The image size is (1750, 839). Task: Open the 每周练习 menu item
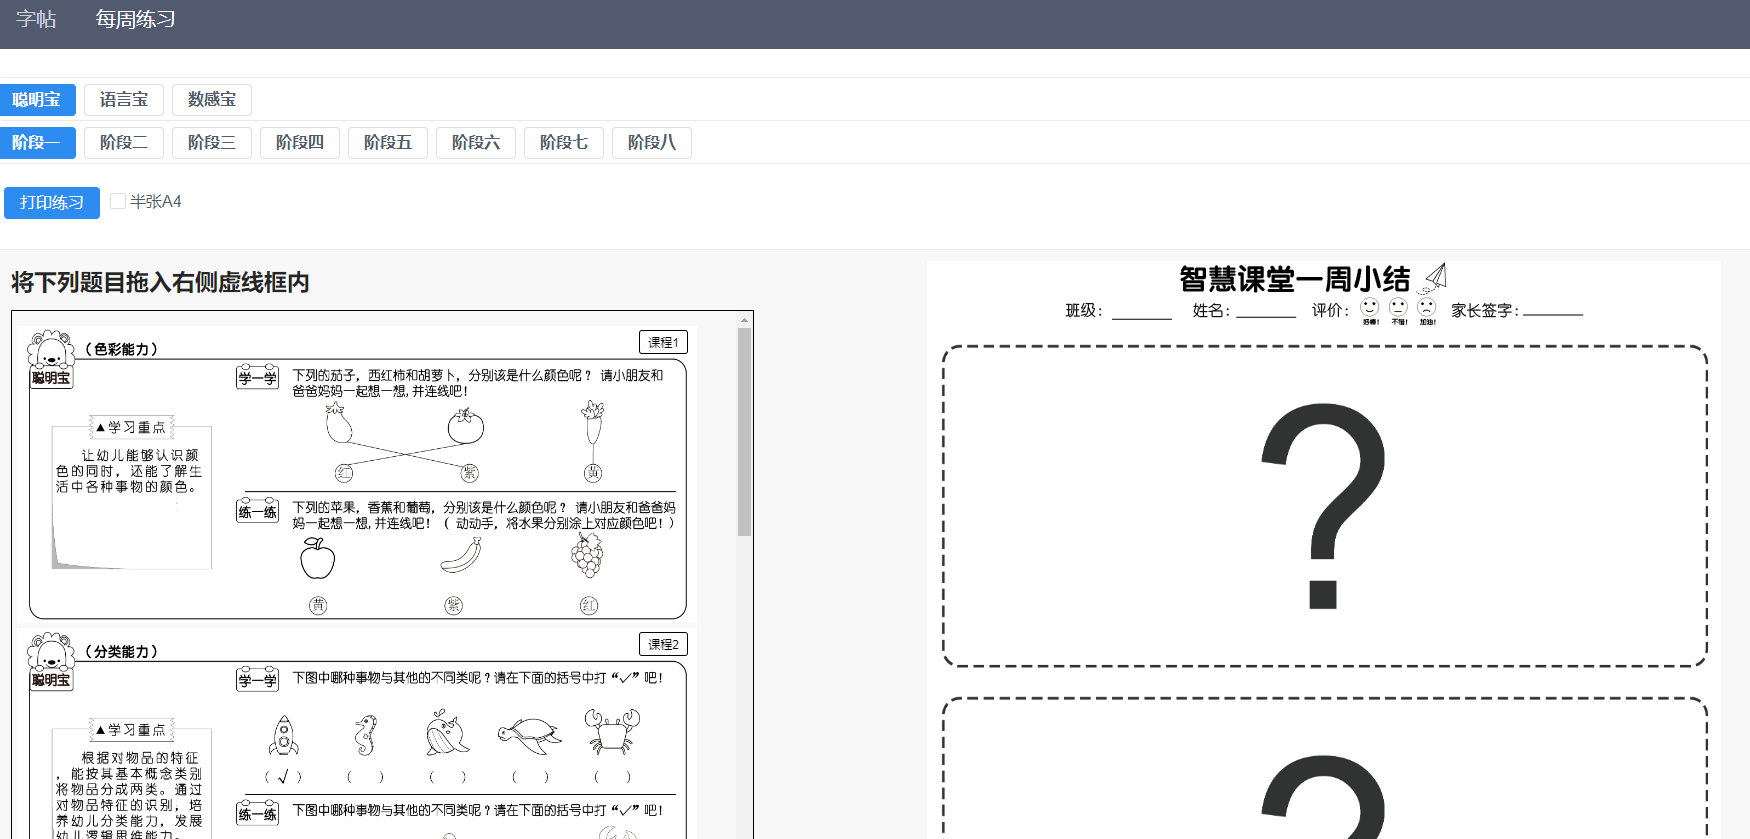pos(135,19)
